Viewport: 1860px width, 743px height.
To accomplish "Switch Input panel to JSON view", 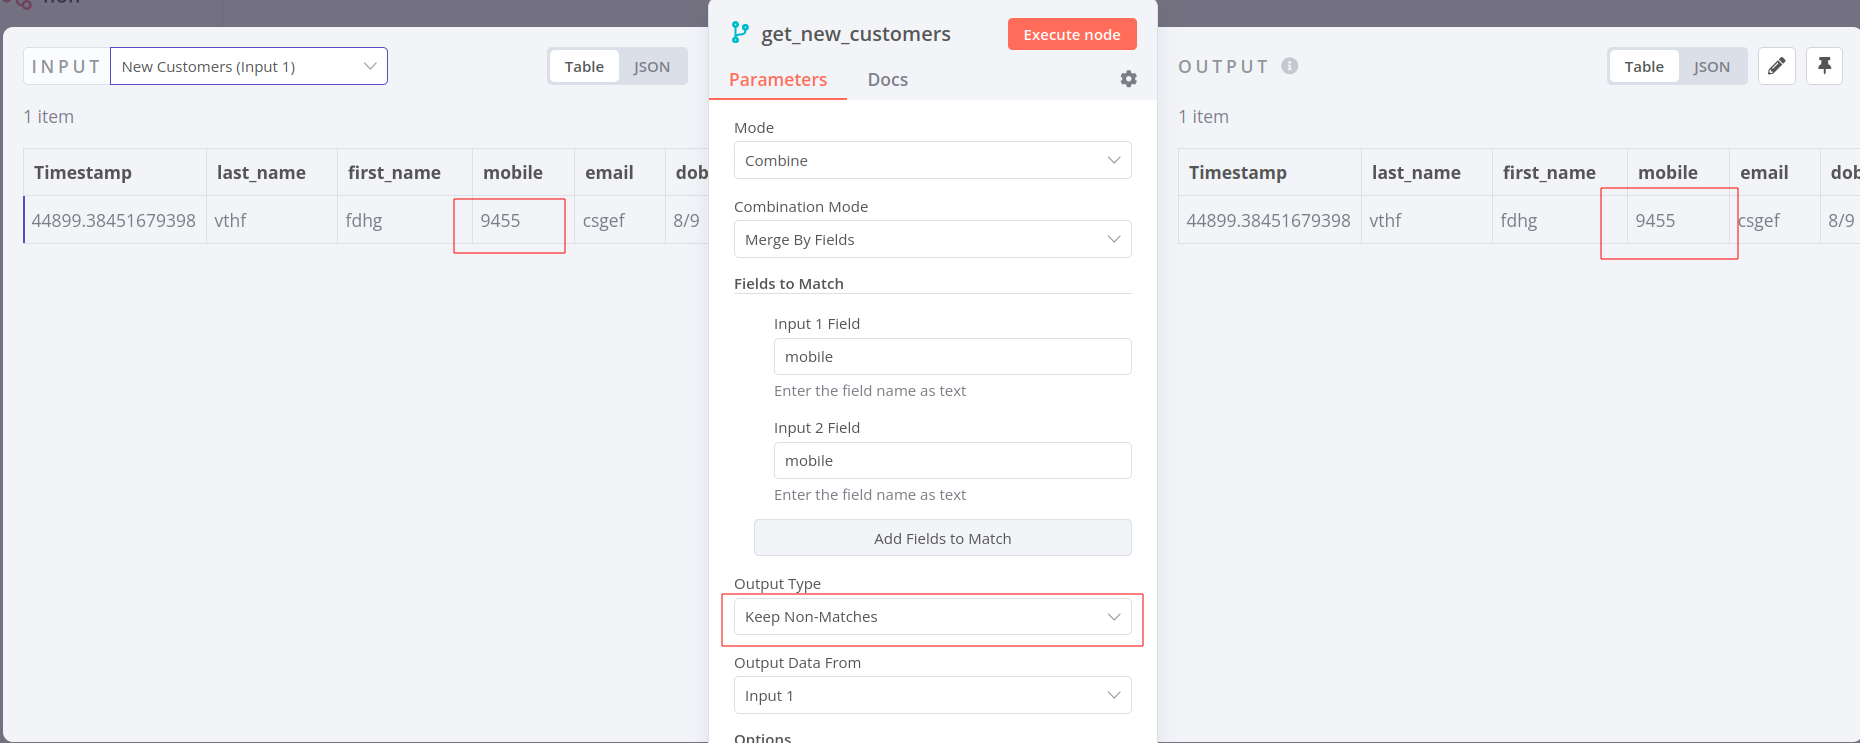I will click(x=652, y=67).
